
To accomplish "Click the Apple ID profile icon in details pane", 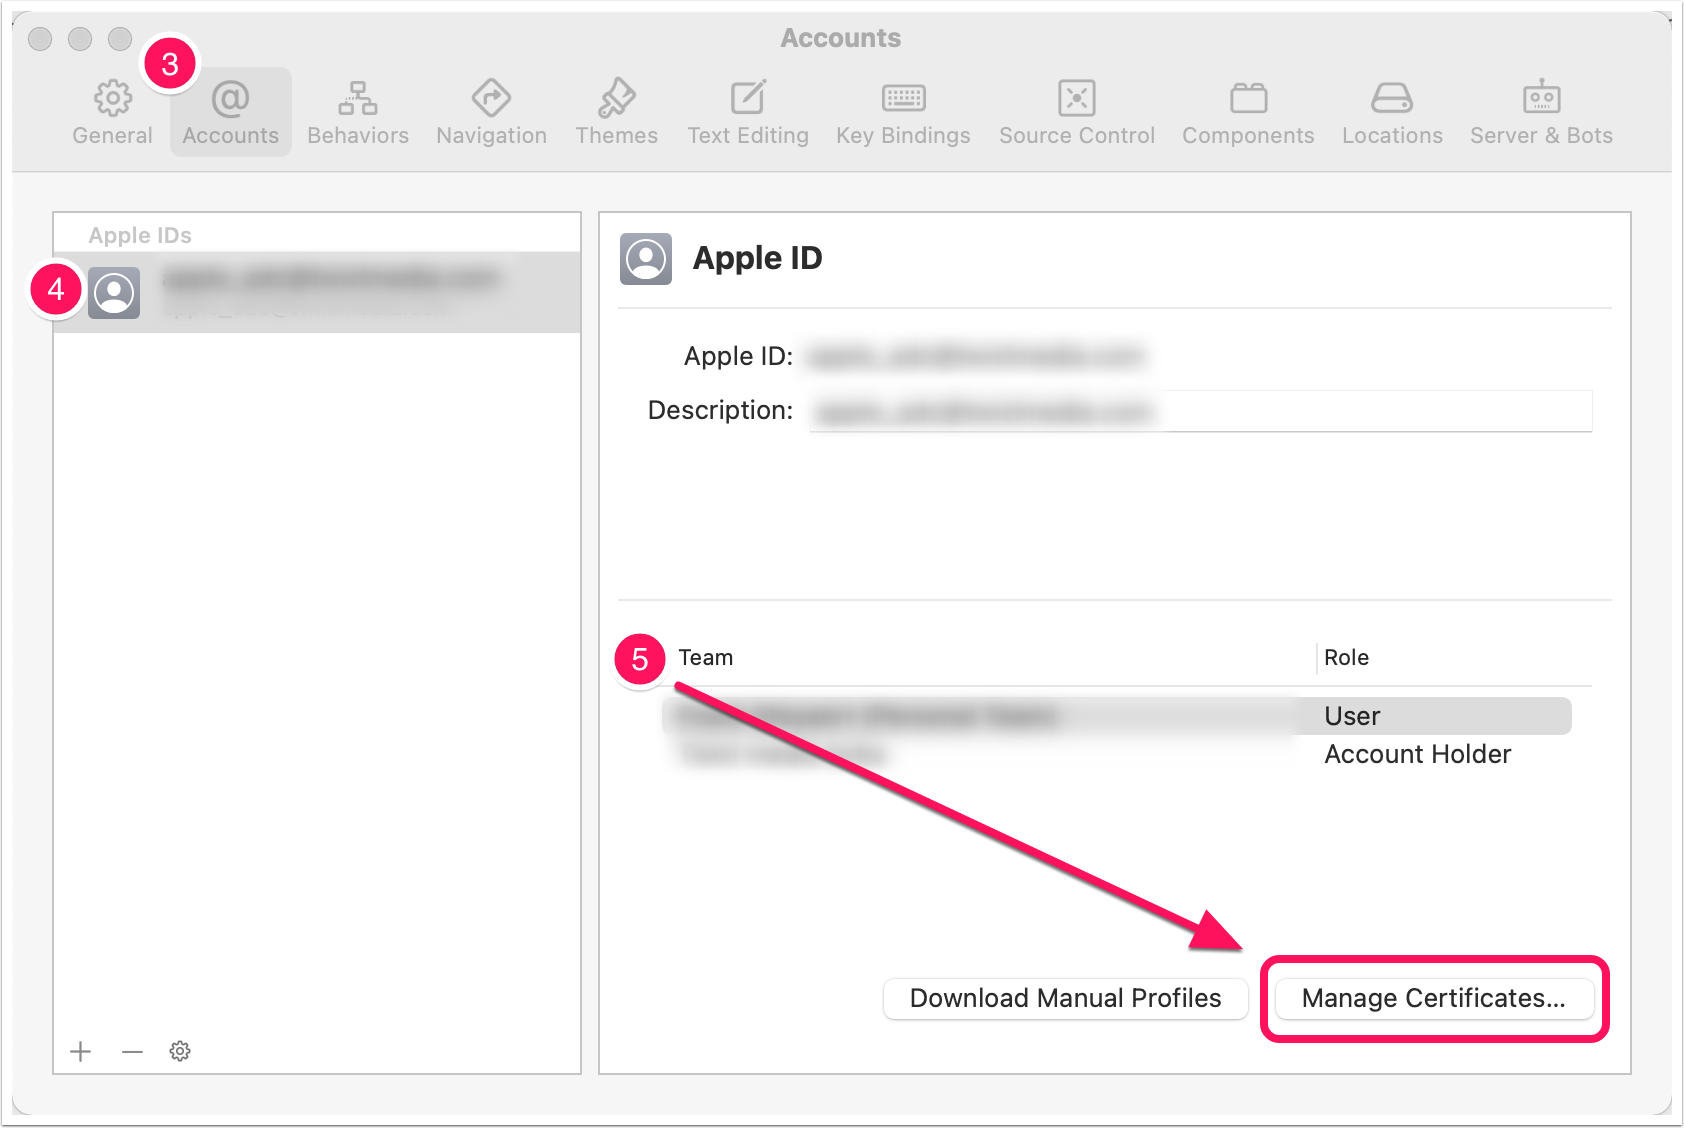I will point(646,259).
